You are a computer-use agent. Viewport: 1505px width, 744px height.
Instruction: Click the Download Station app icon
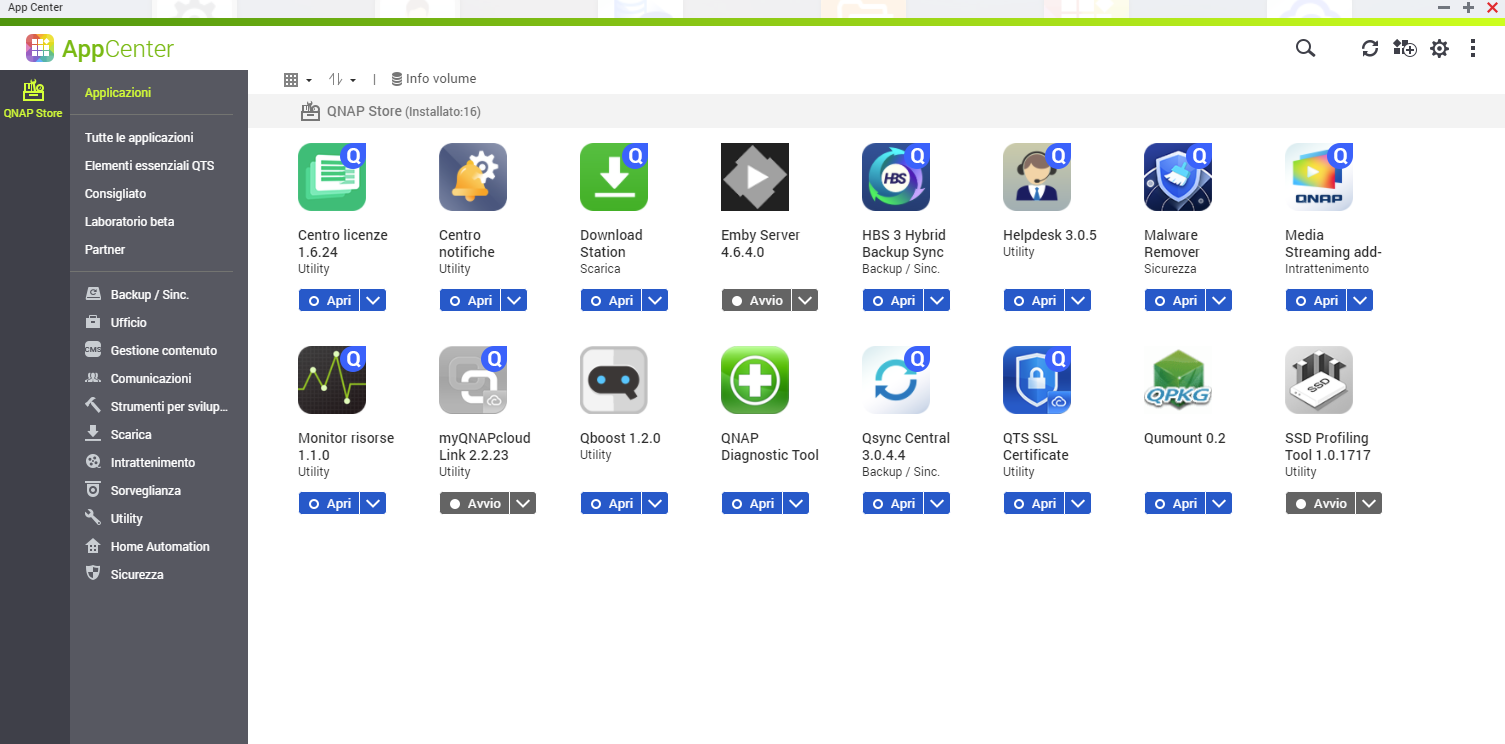click(x=614, y=177)
